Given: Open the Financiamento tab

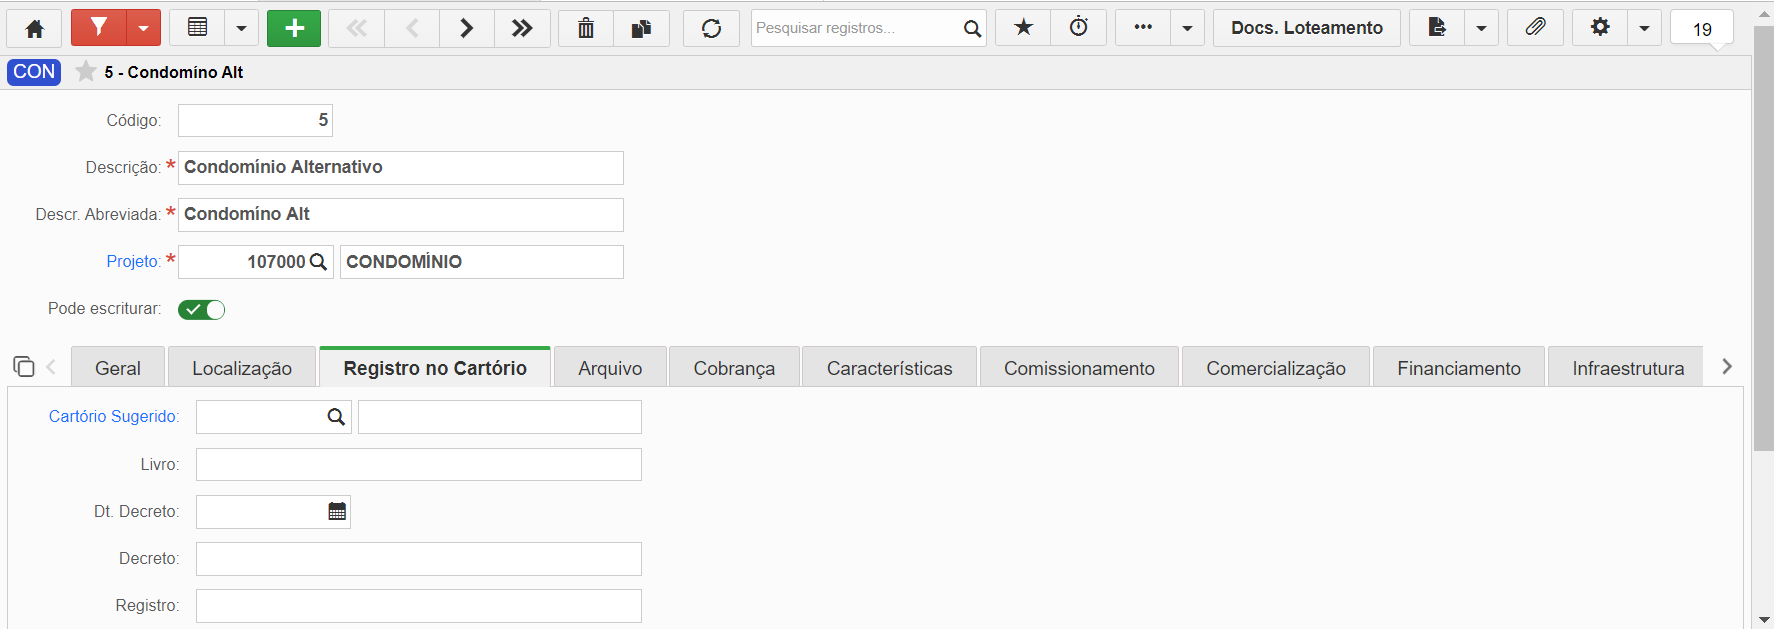Looking at the screenshot, I should coord(1459,368).
